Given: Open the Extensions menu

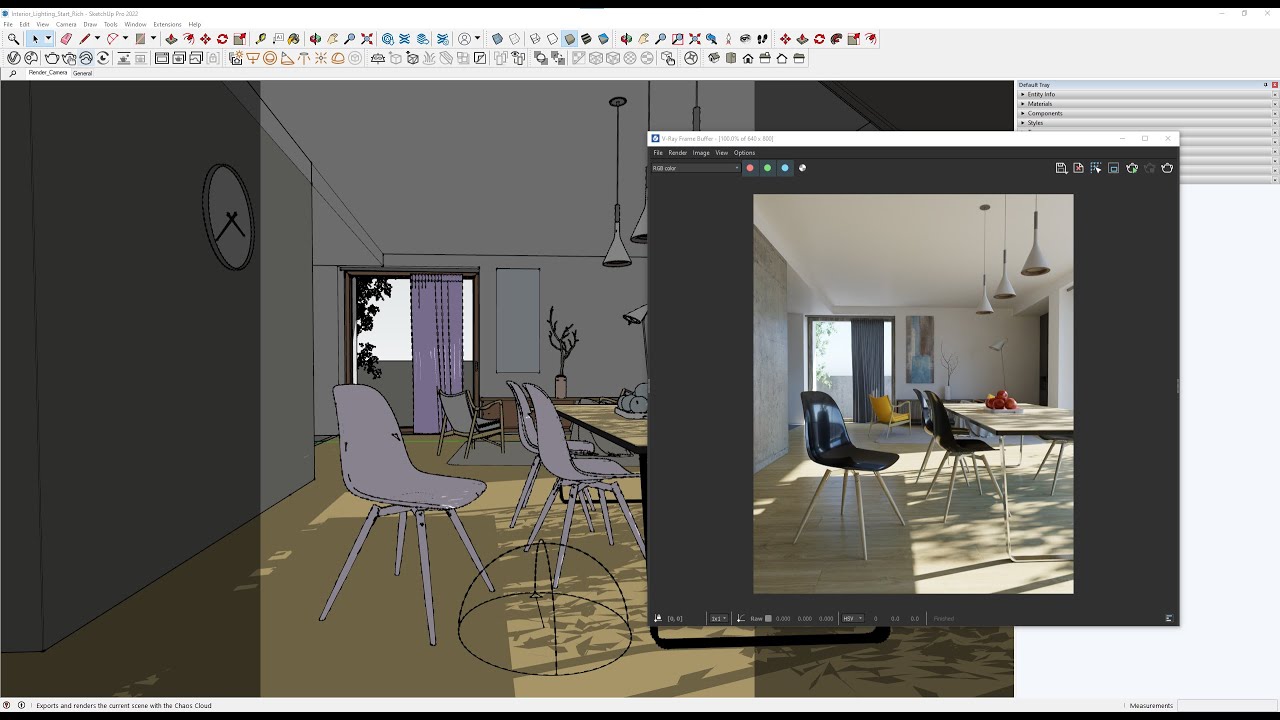Looking at the screenshot, I should click(x=167, y=24).
